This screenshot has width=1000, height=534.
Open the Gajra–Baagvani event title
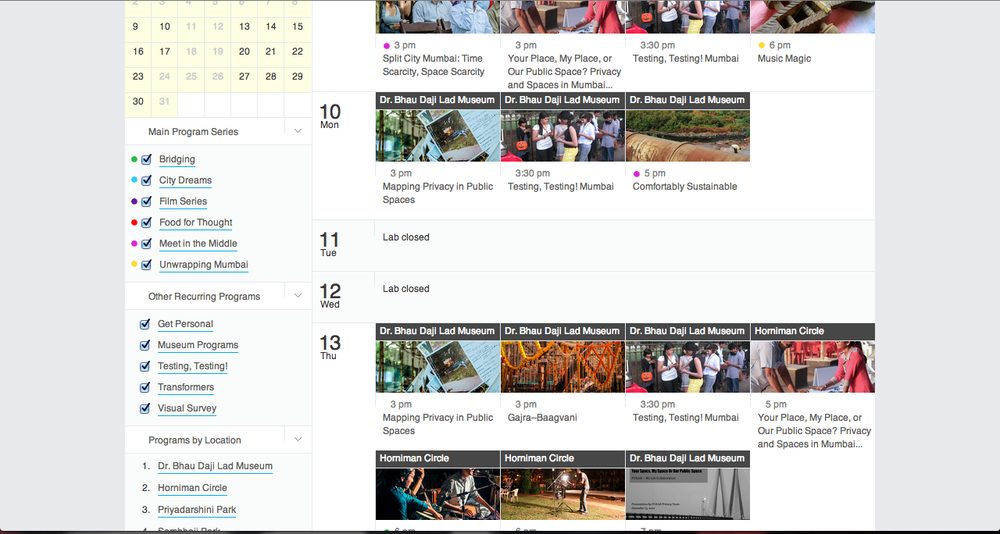coord(543,418)
